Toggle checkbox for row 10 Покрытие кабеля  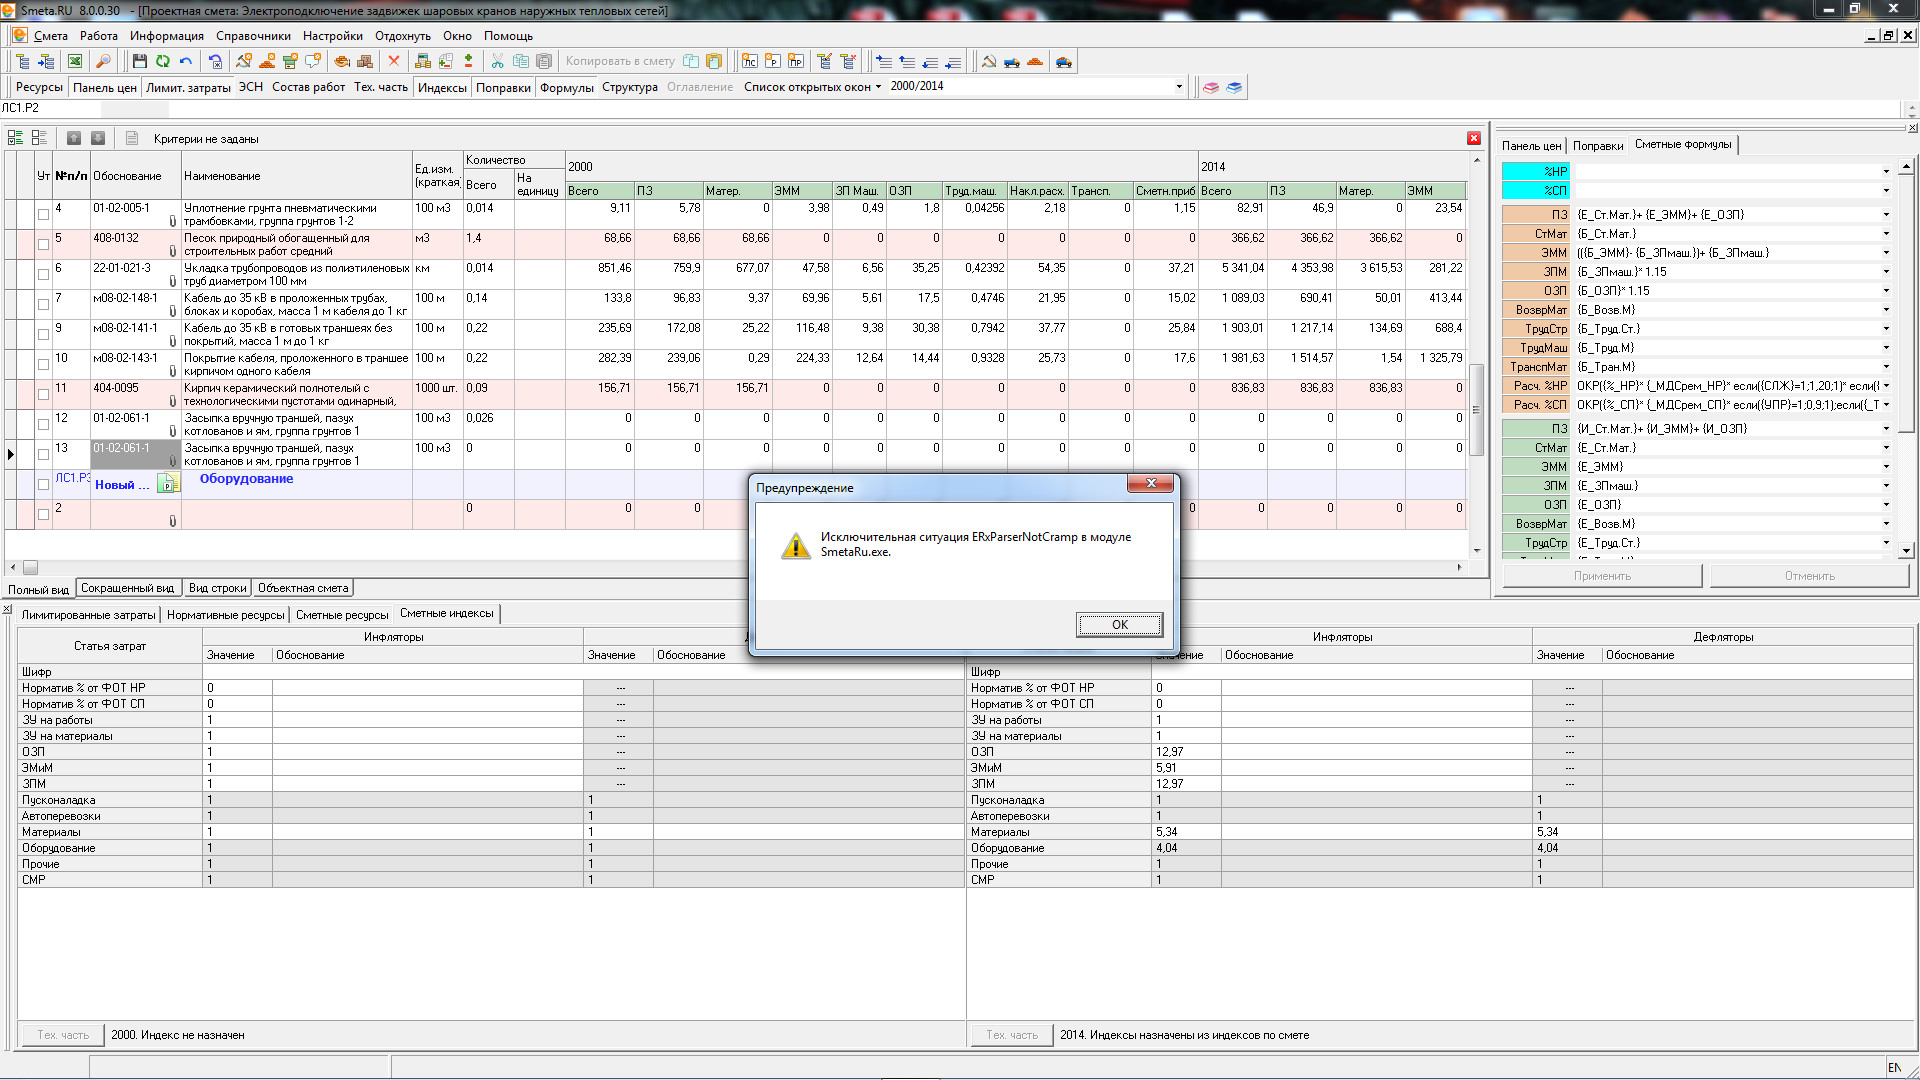coord(43,364)
